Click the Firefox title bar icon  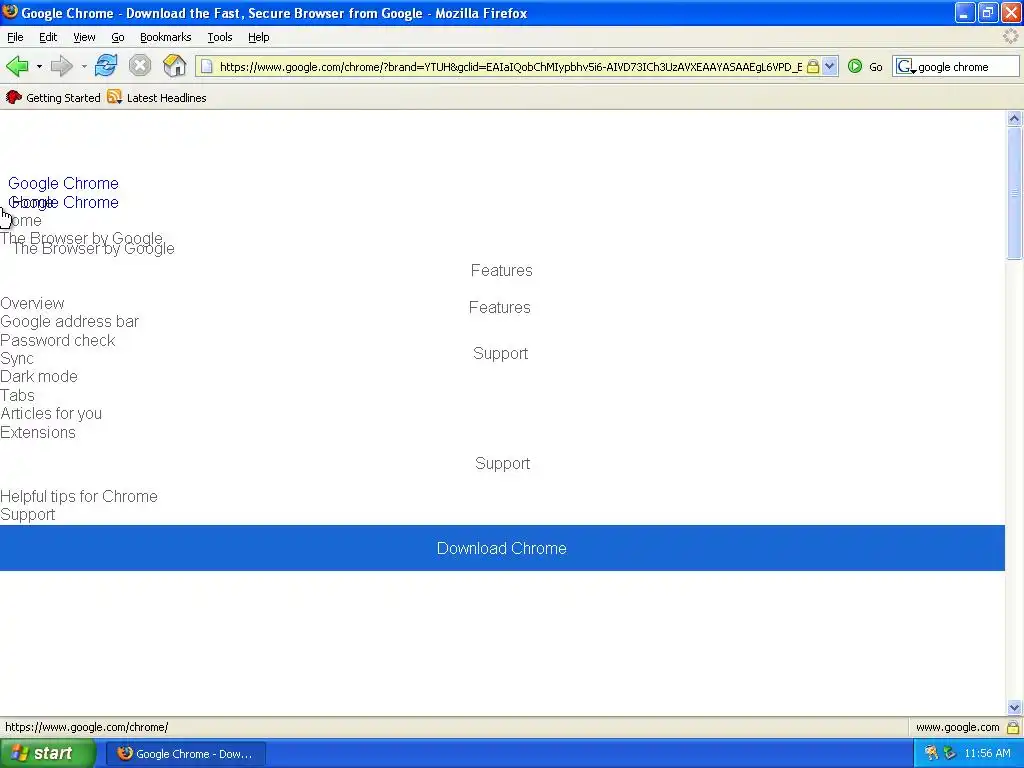[x=10, y=12]
